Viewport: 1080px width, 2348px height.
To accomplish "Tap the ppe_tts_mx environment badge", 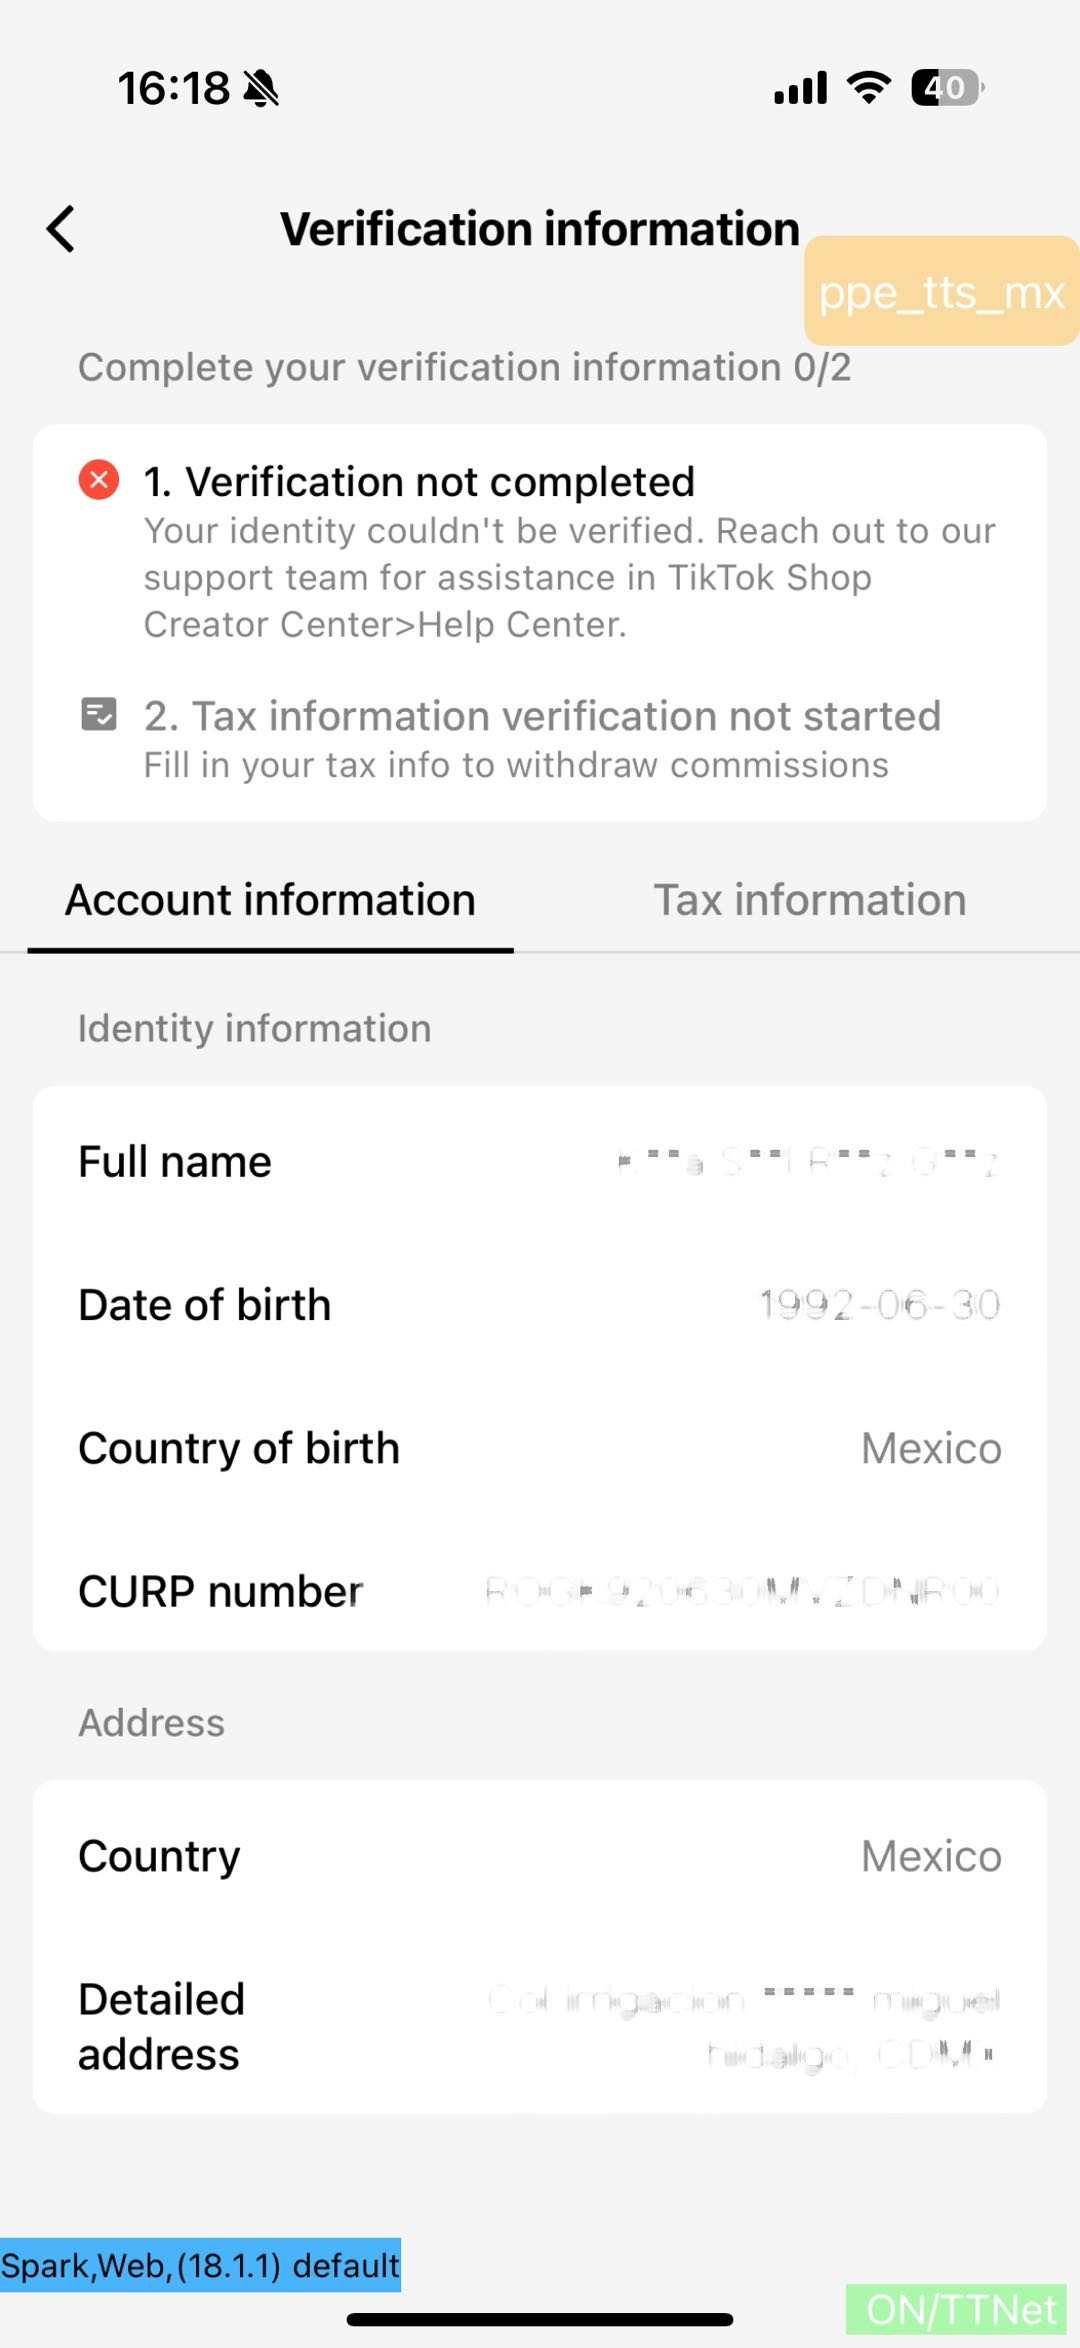I will [941, 292].
